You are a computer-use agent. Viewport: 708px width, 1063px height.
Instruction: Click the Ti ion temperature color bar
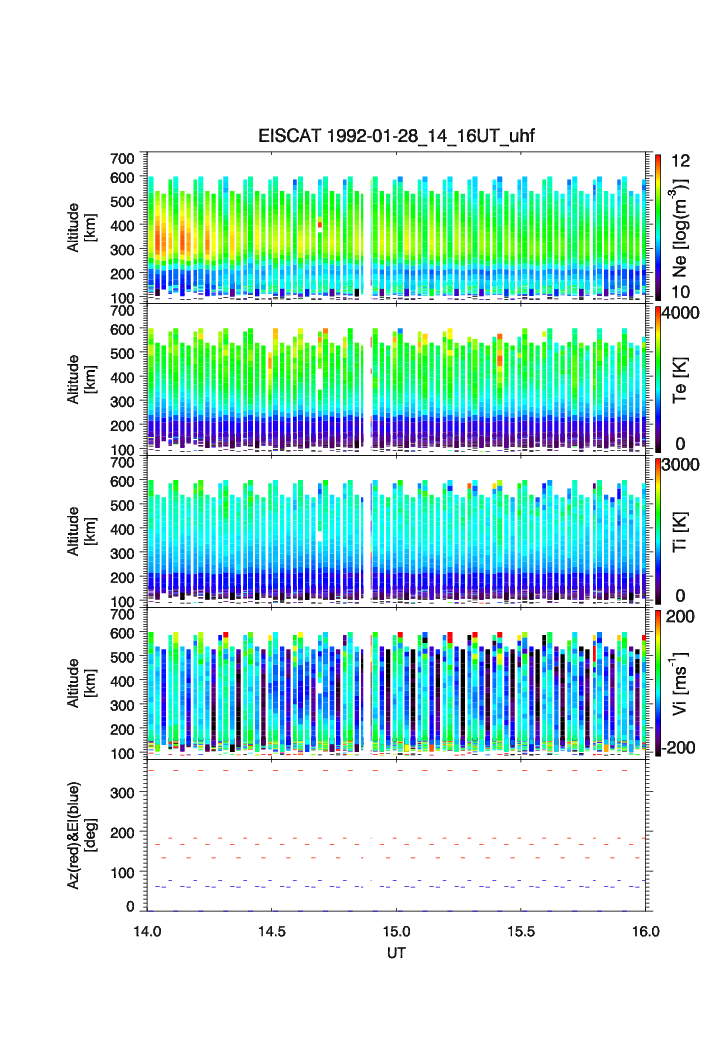[658, 531]
